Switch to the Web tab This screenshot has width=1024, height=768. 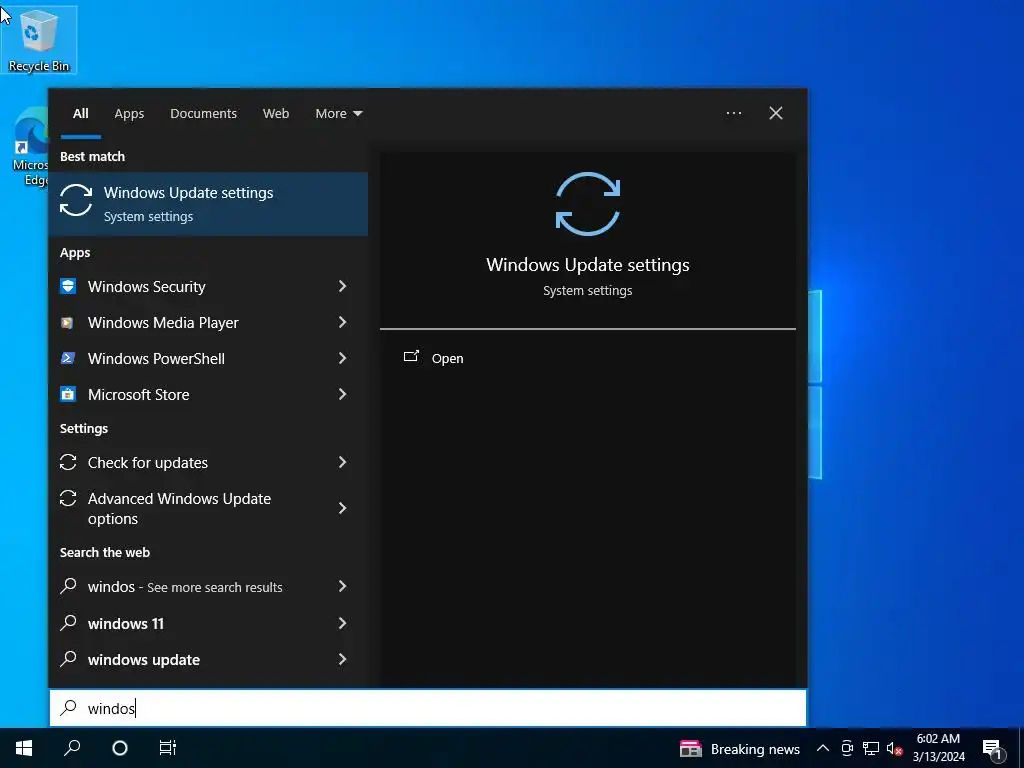tap(276, 114)
